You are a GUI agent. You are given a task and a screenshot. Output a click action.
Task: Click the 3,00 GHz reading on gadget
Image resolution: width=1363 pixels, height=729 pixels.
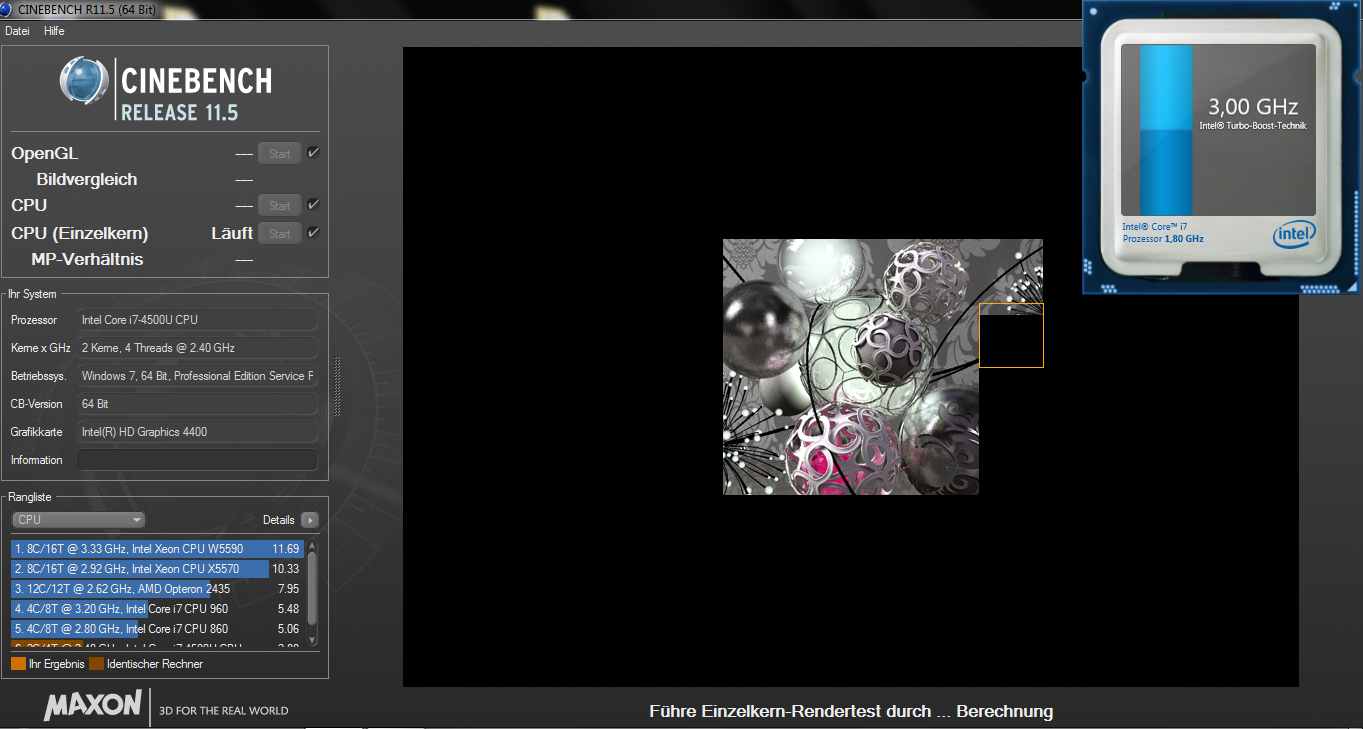point(1253,106)
